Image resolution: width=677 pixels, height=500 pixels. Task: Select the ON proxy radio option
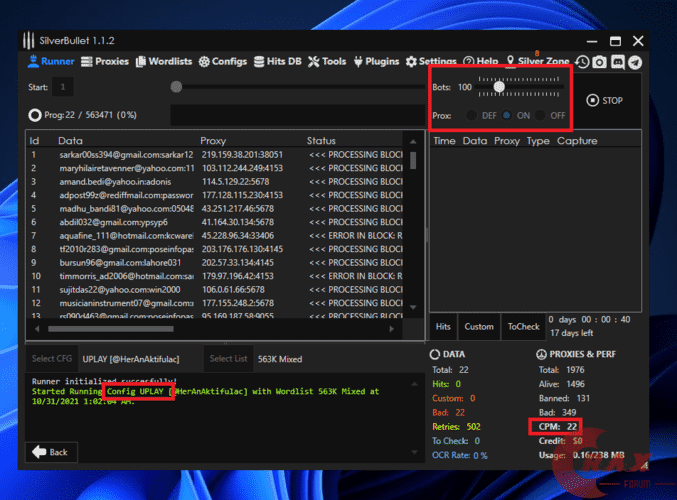click(x=507, y=115)
